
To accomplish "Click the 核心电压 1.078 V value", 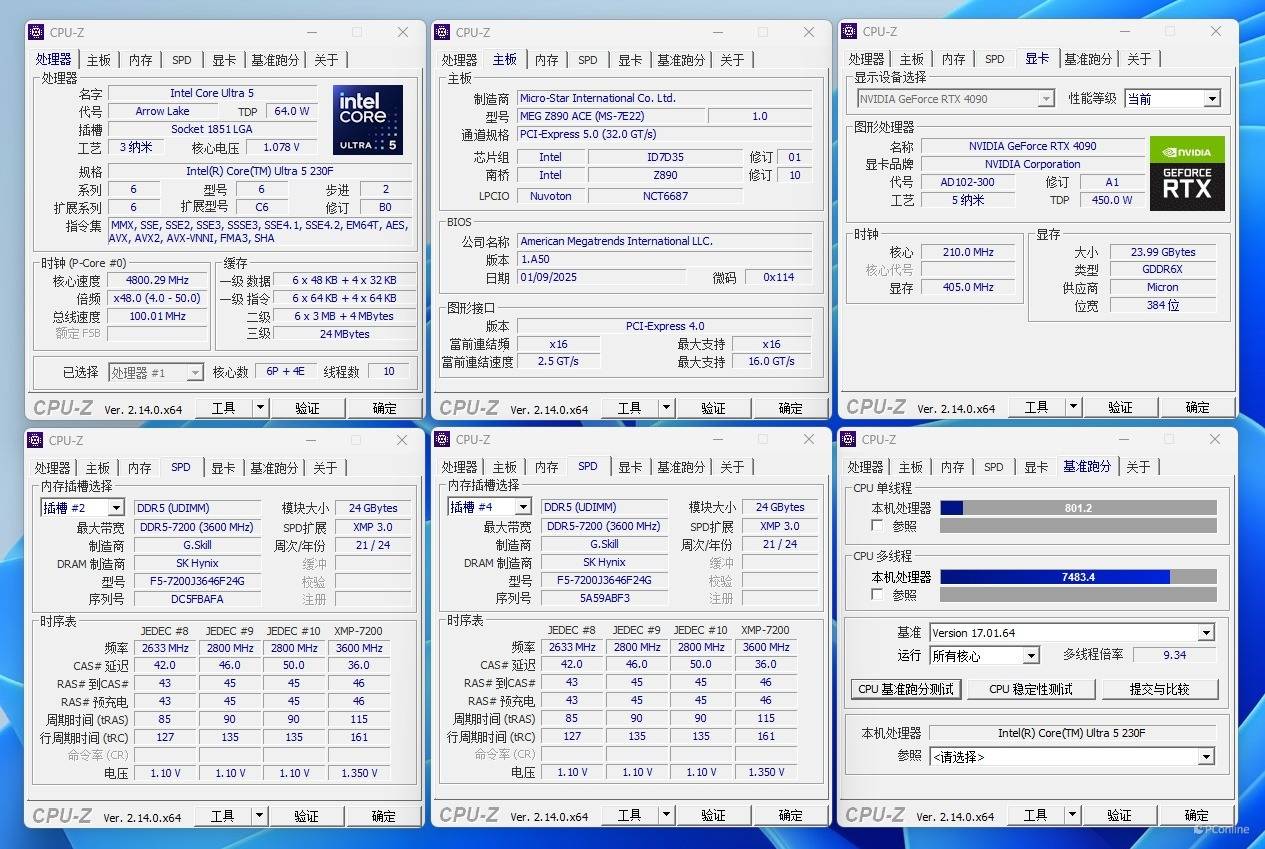I will click(x=281, y=147).
